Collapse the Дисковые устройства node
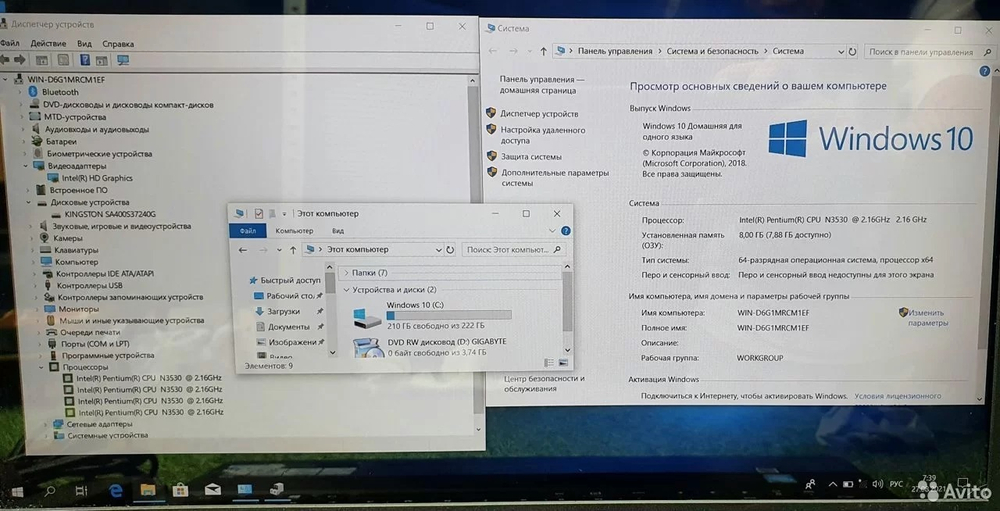Screen dimensions: 1000x511 click(x=29, y=202)
